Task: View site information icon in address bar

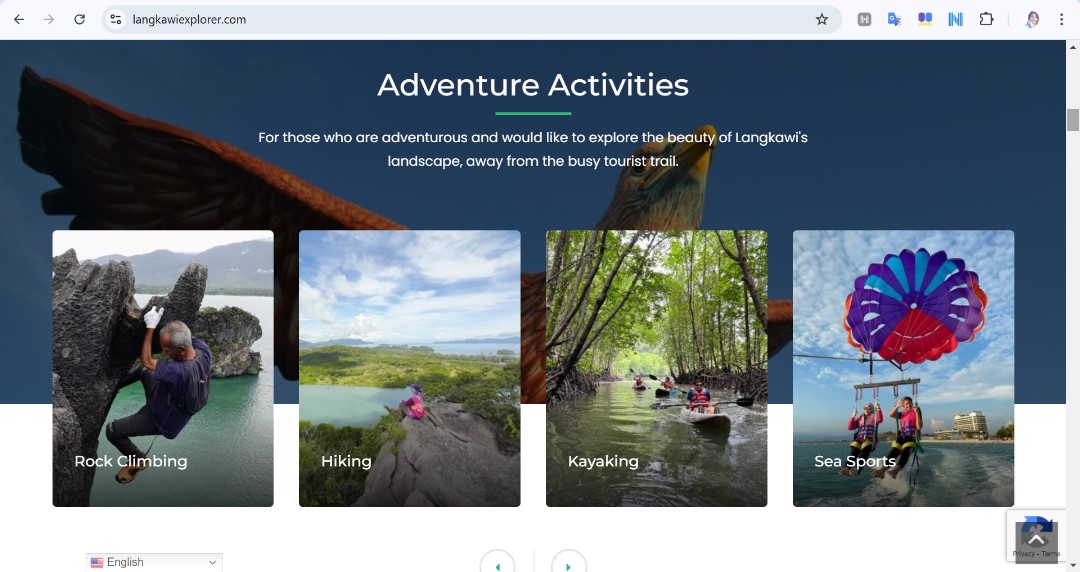Action: [x=116, y=19]
